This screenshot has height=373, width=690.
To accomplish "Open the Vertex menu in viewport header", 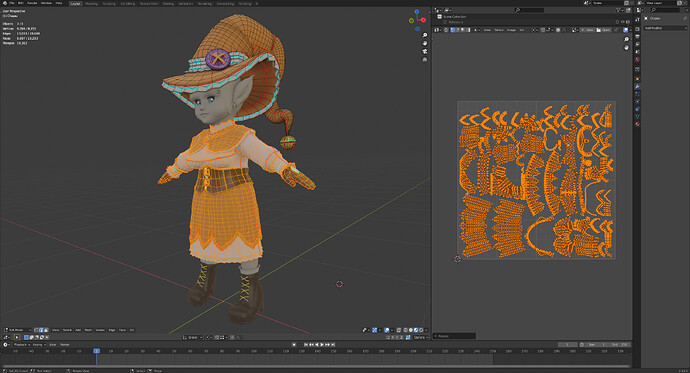I will point(100,330).
